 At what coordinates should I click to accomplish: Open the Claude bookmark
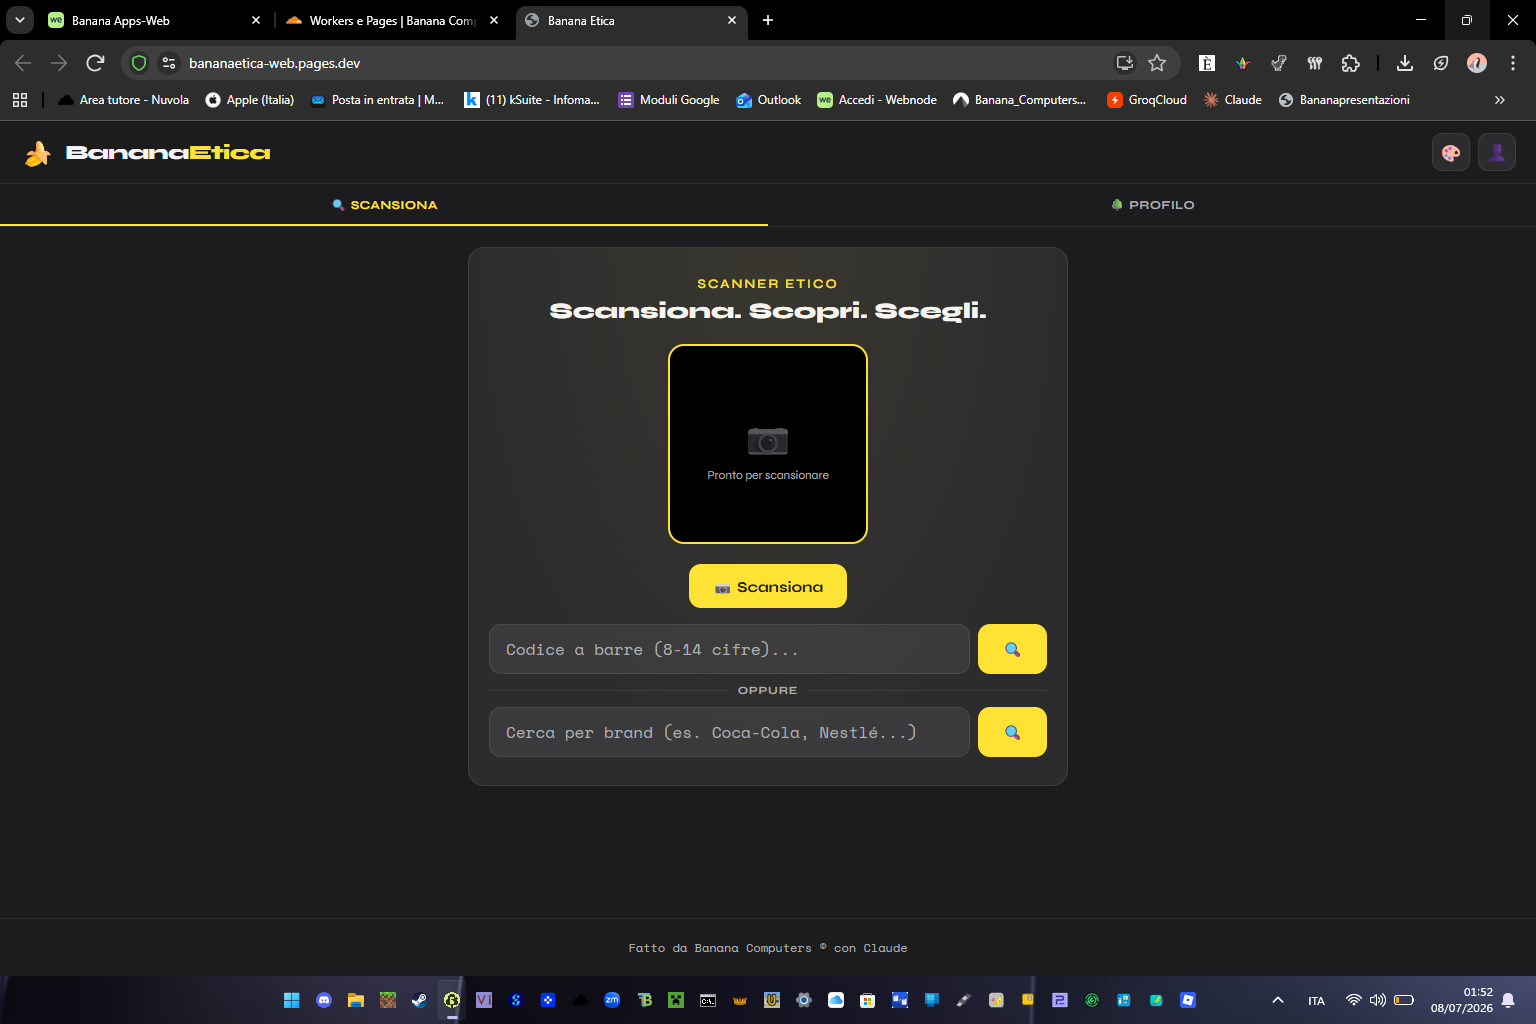(1232, 100)
